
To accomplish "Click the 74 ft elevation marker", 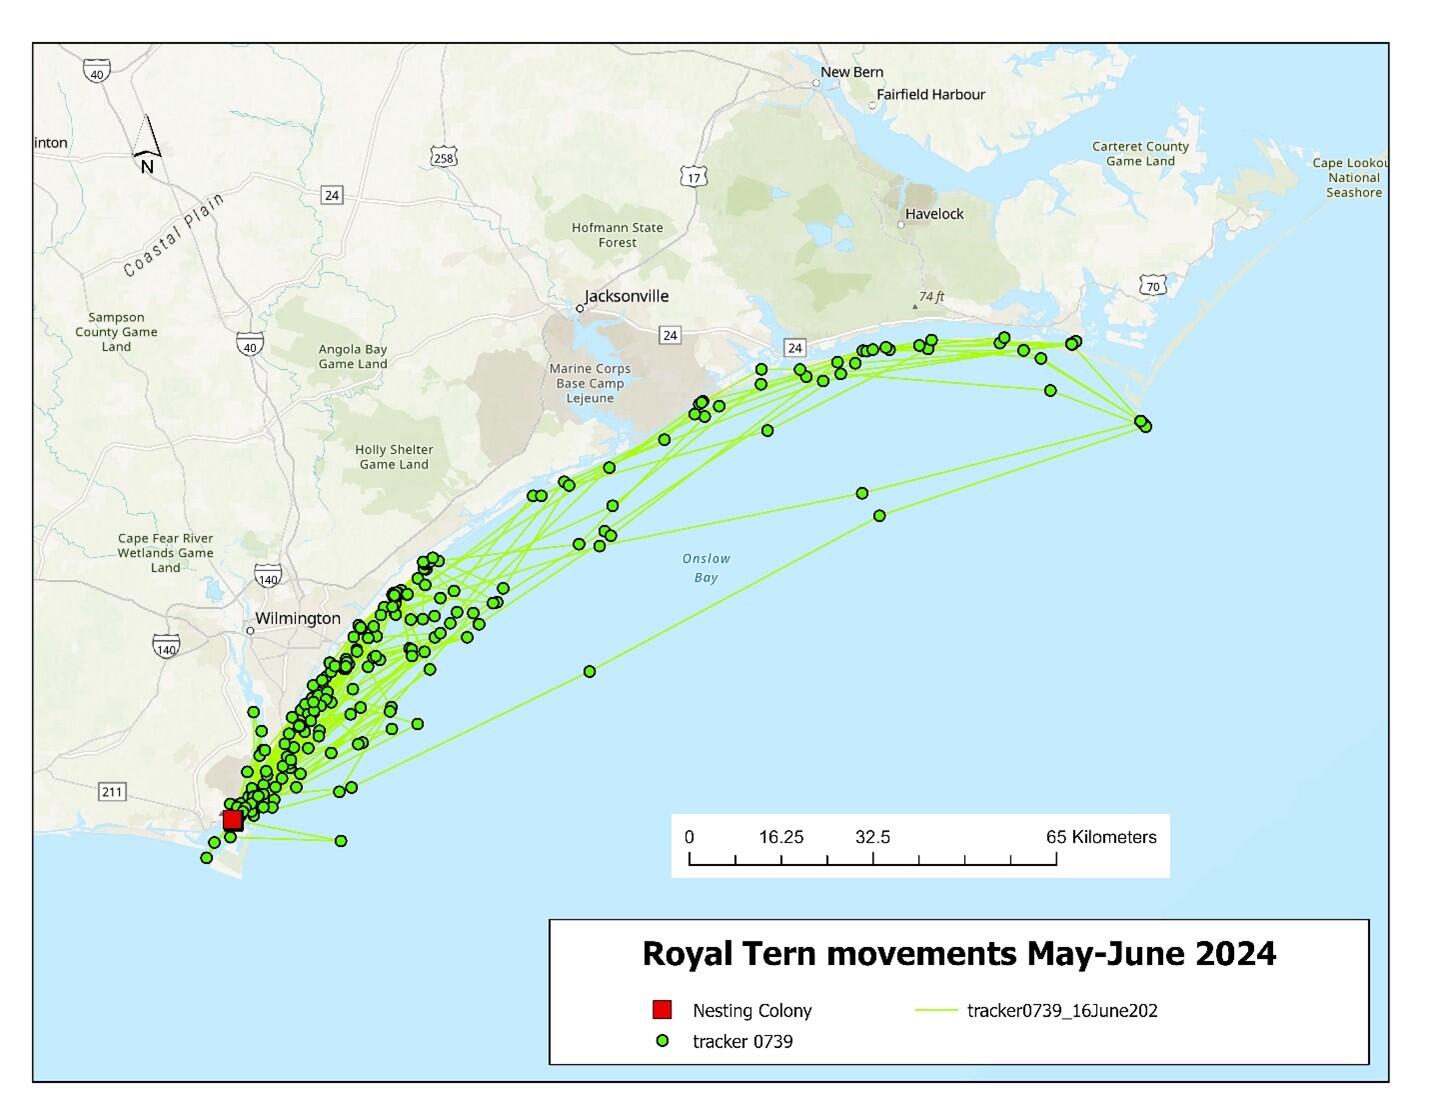I will (926, 297).
